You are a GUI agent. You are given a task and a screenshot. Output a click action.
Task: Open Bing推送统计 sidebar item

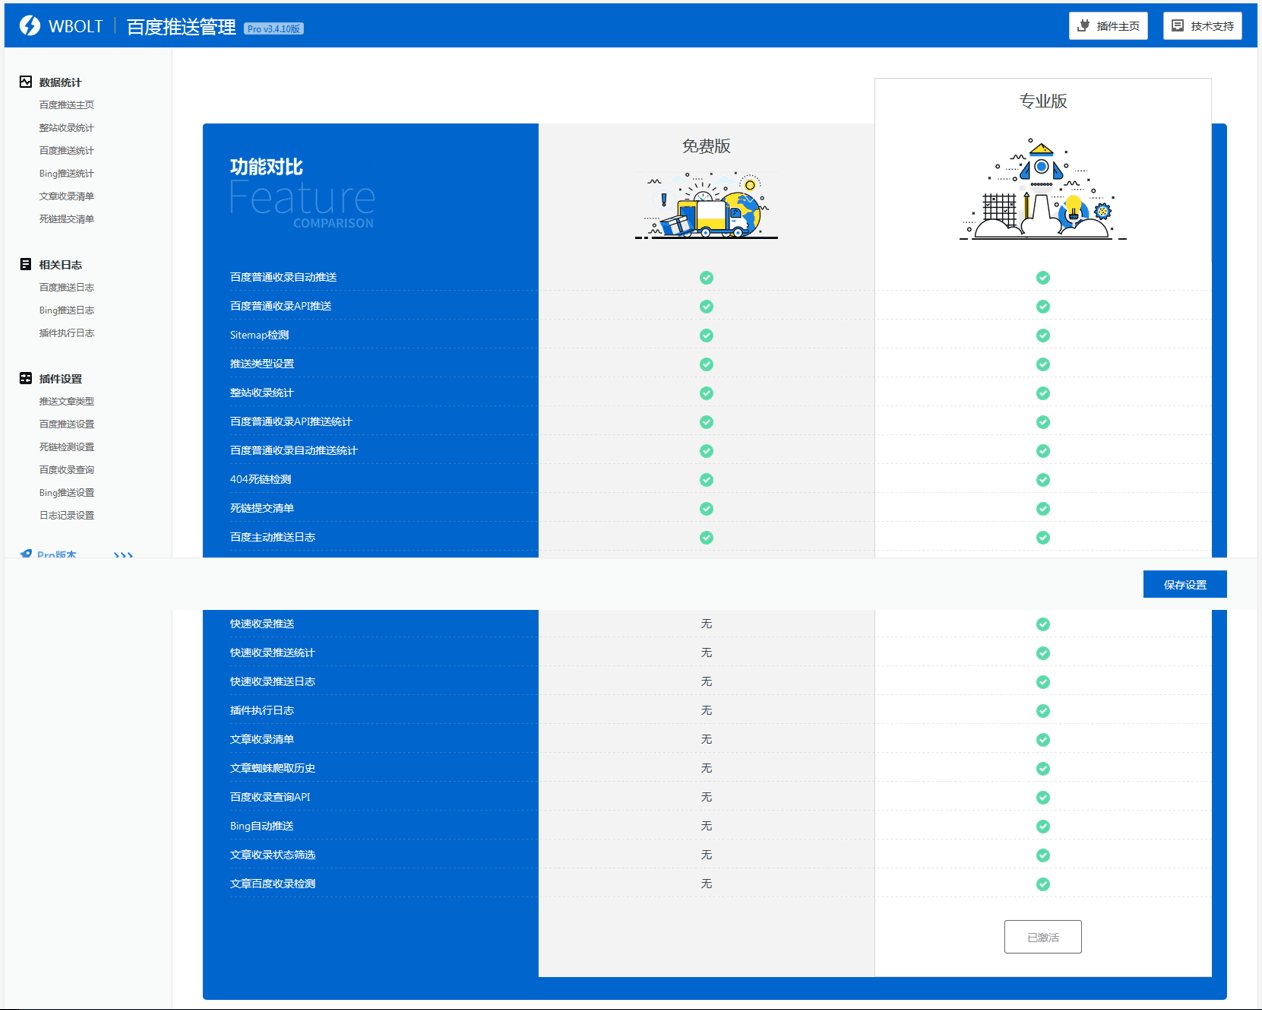click(x=66, y=174)
